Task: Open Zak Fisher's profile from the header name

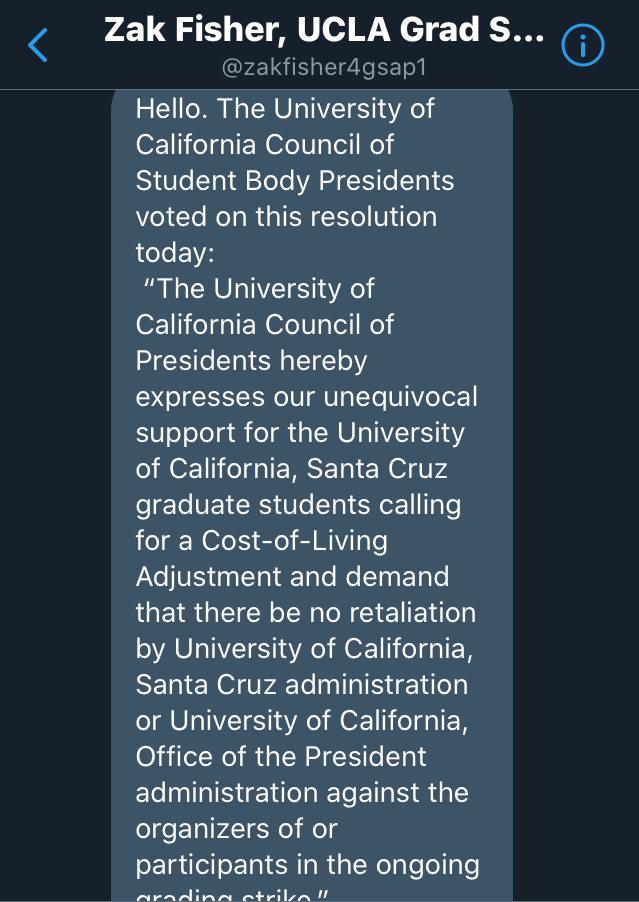Action: point(324,32)
